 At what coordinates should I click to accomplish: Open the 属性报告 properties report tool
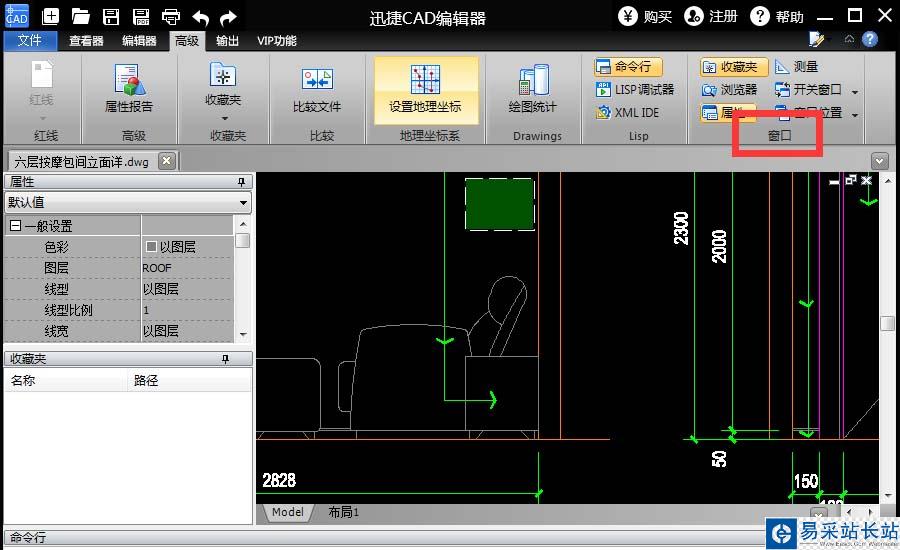[129, 87]
